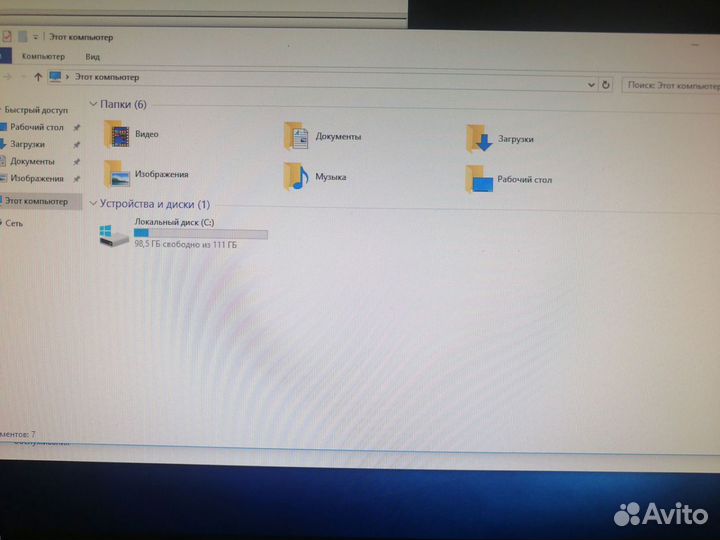Open the Документы folder in Папки
Screen dimensions: 720x540
(296, 136)
